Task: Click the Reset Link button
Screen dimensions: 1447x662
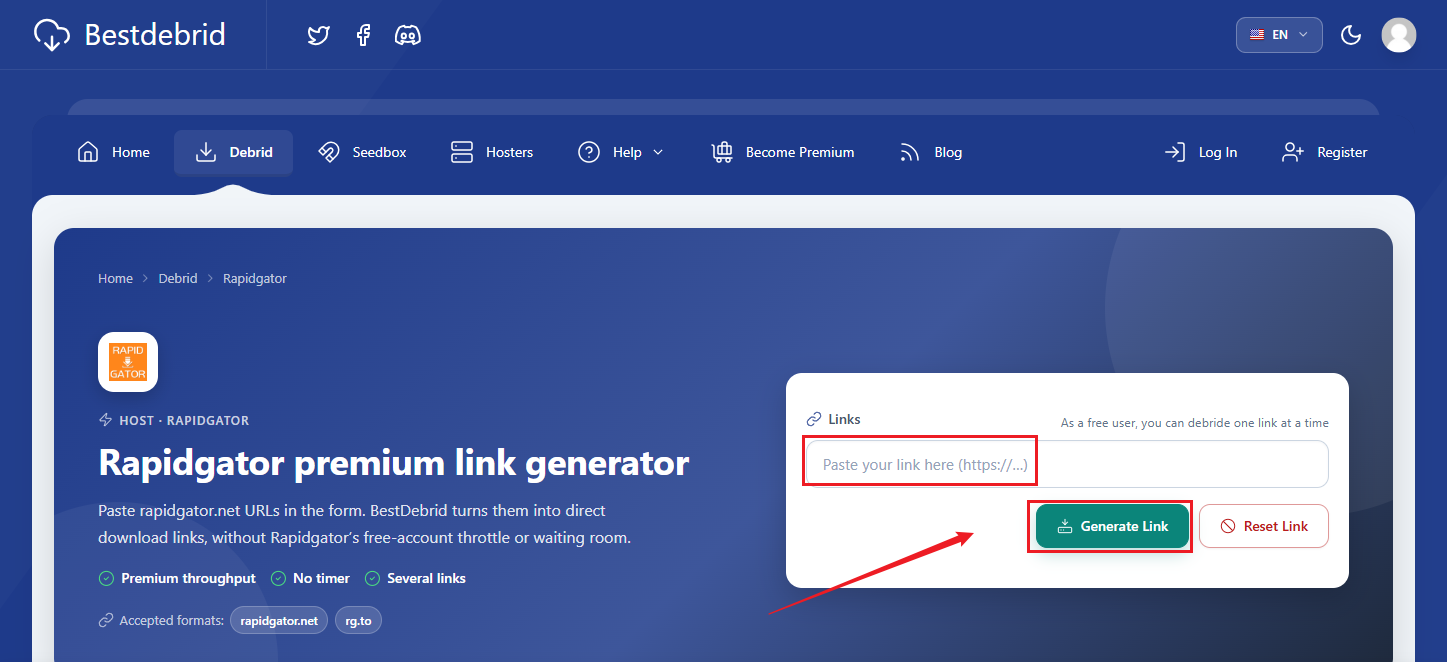Action: point(1264,526)
